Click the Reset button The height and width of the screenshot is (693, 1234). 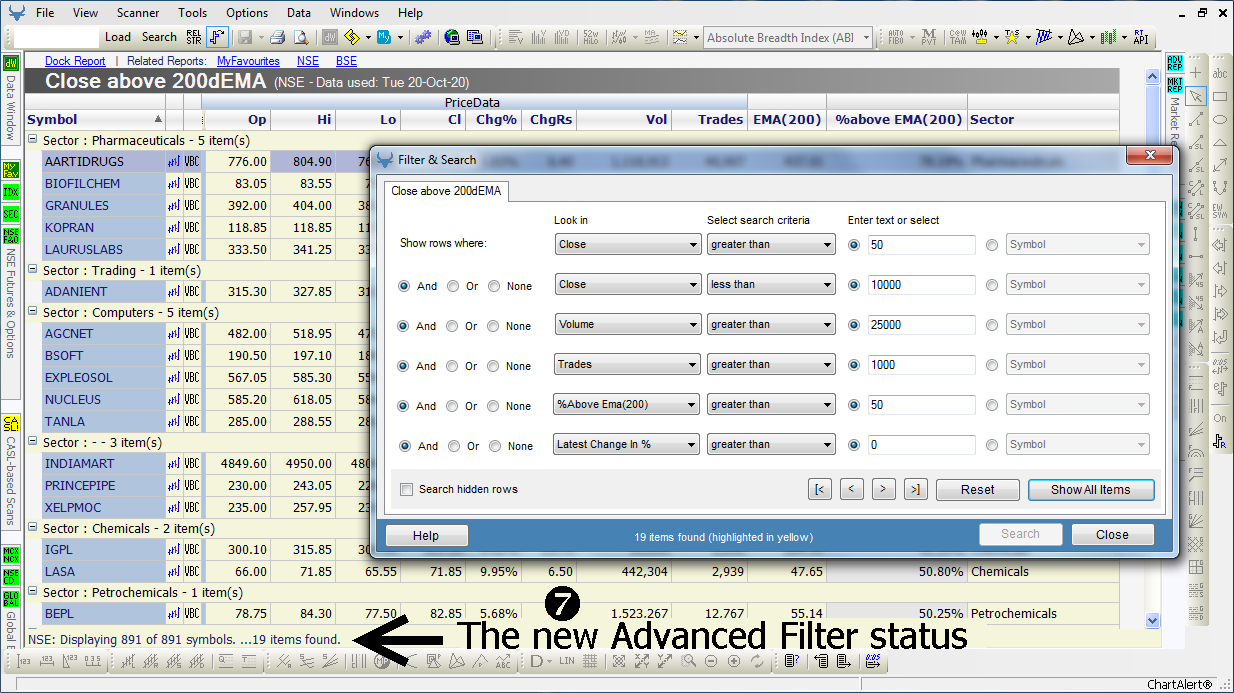[978, 490]
